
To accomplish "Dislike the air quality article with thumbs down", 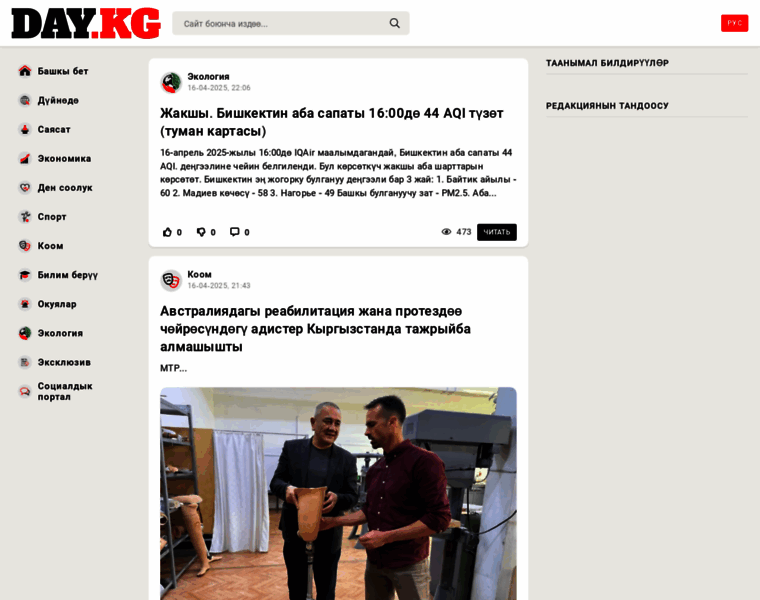I will coord(201,232).
